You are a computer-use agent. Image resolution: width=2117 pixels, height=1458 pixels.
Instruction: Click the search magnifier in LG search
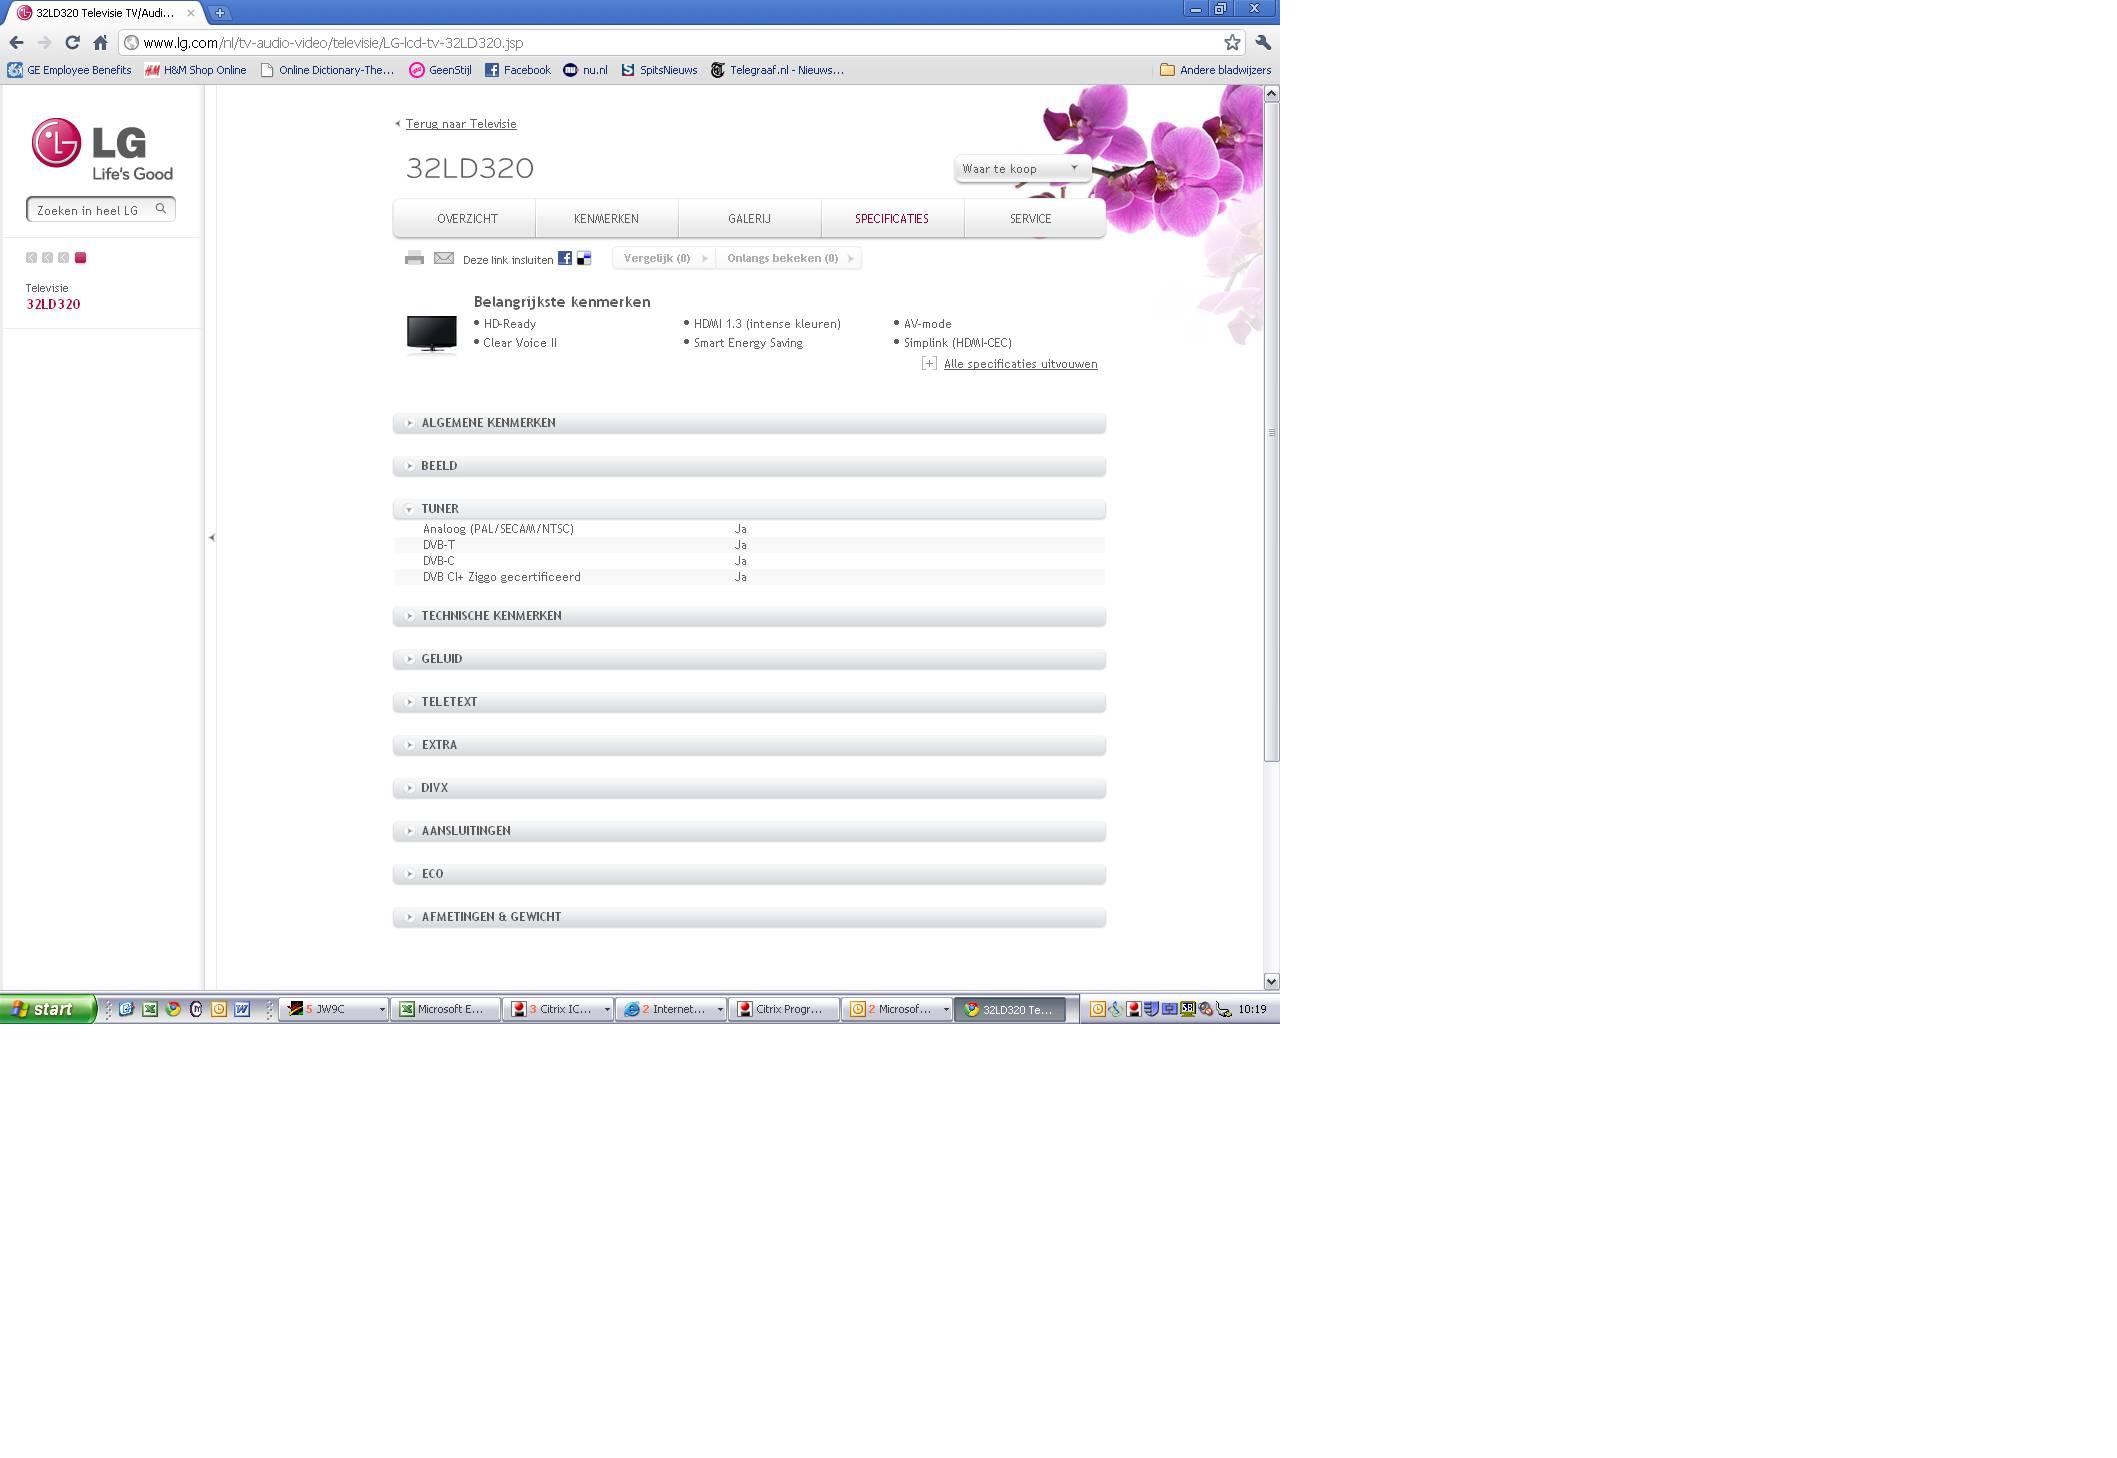[161, 209]
